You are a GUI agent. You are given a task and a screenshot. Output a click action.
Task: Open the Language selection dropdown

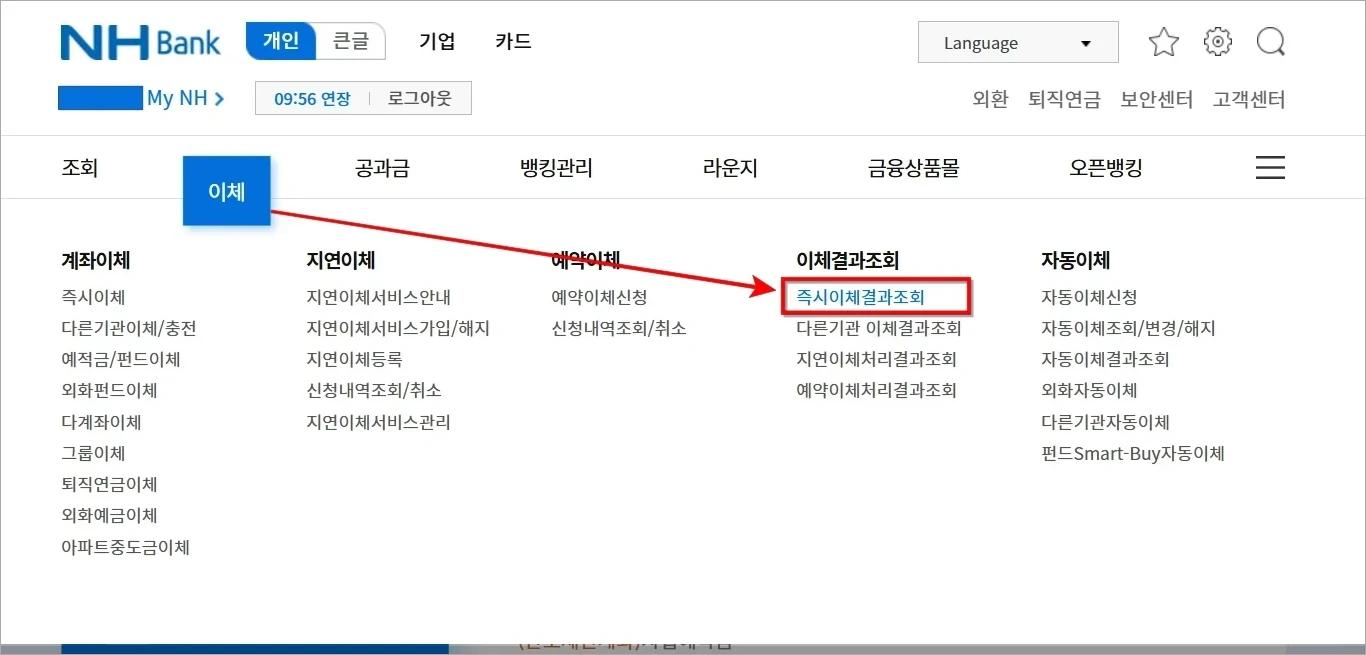(x=1017, y=41)
